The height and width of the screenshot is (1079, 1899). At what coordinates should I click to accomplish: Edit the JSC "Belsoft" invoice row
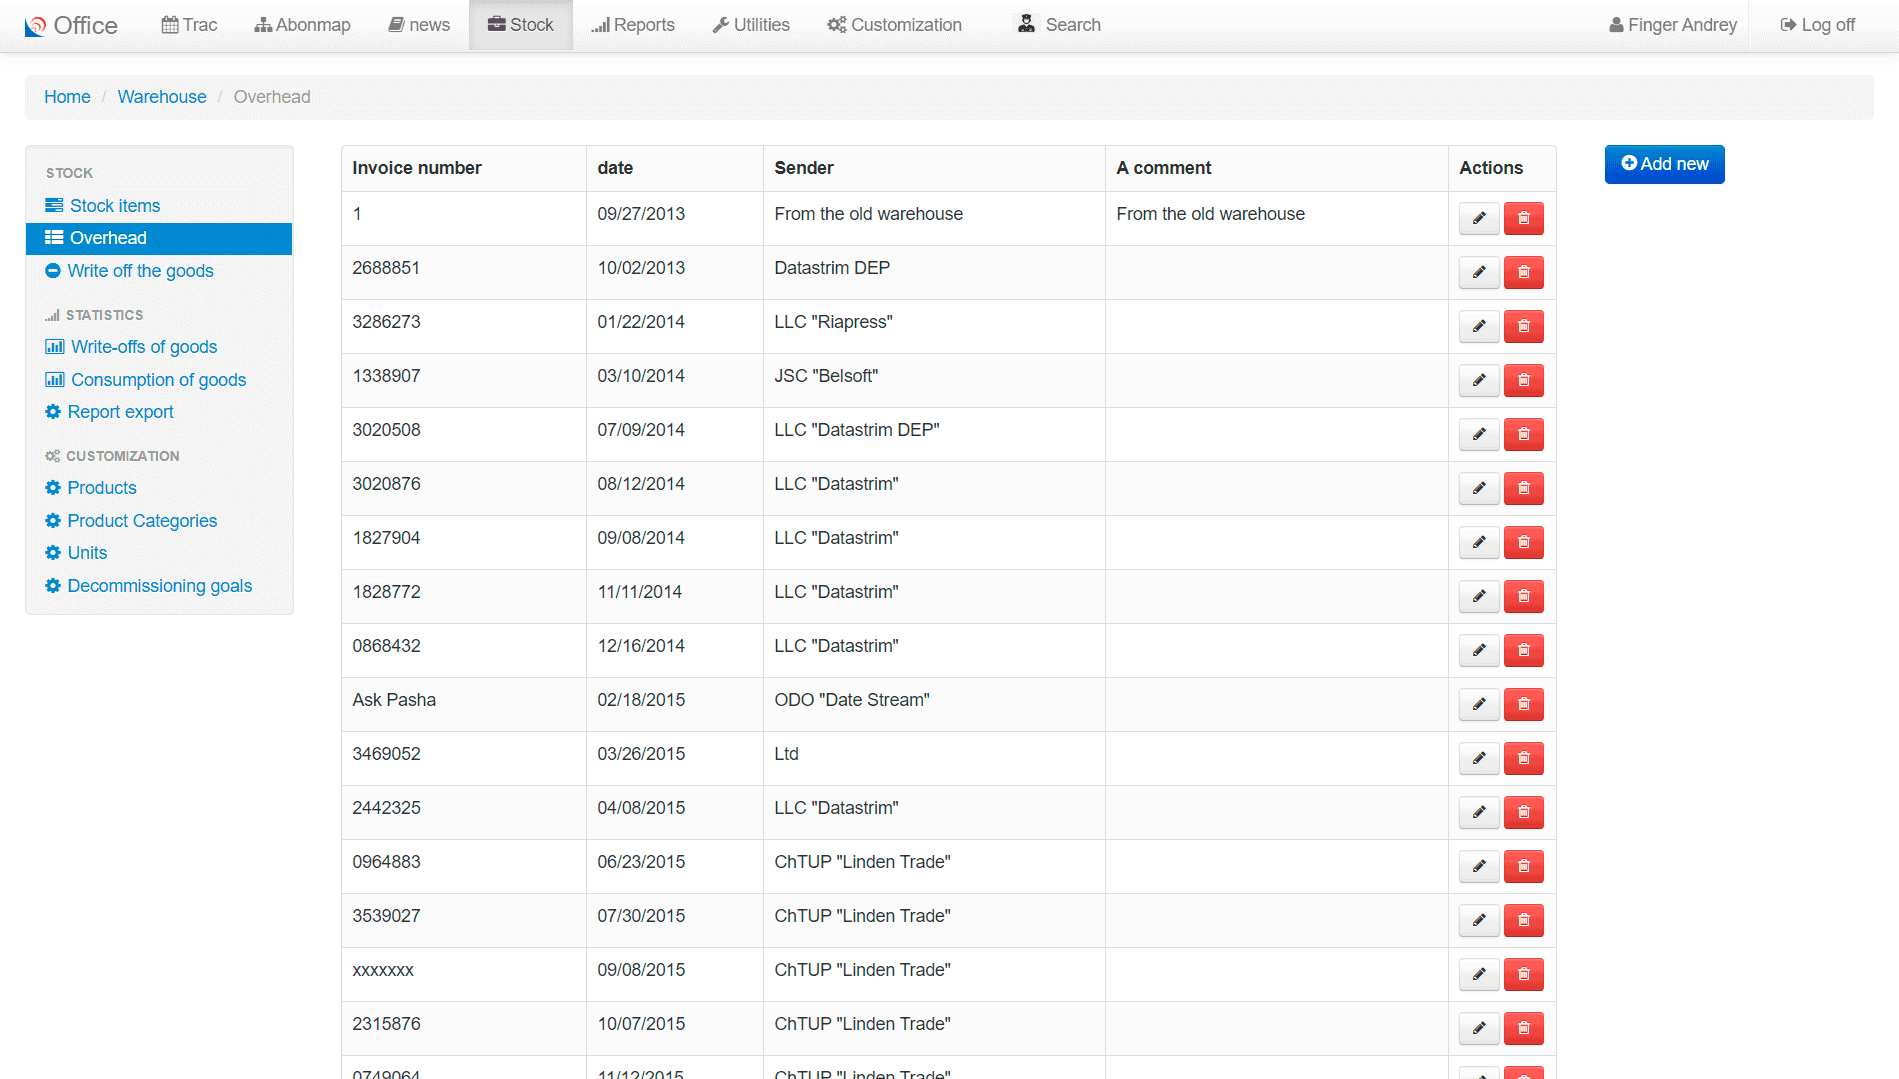(1479, 380)
